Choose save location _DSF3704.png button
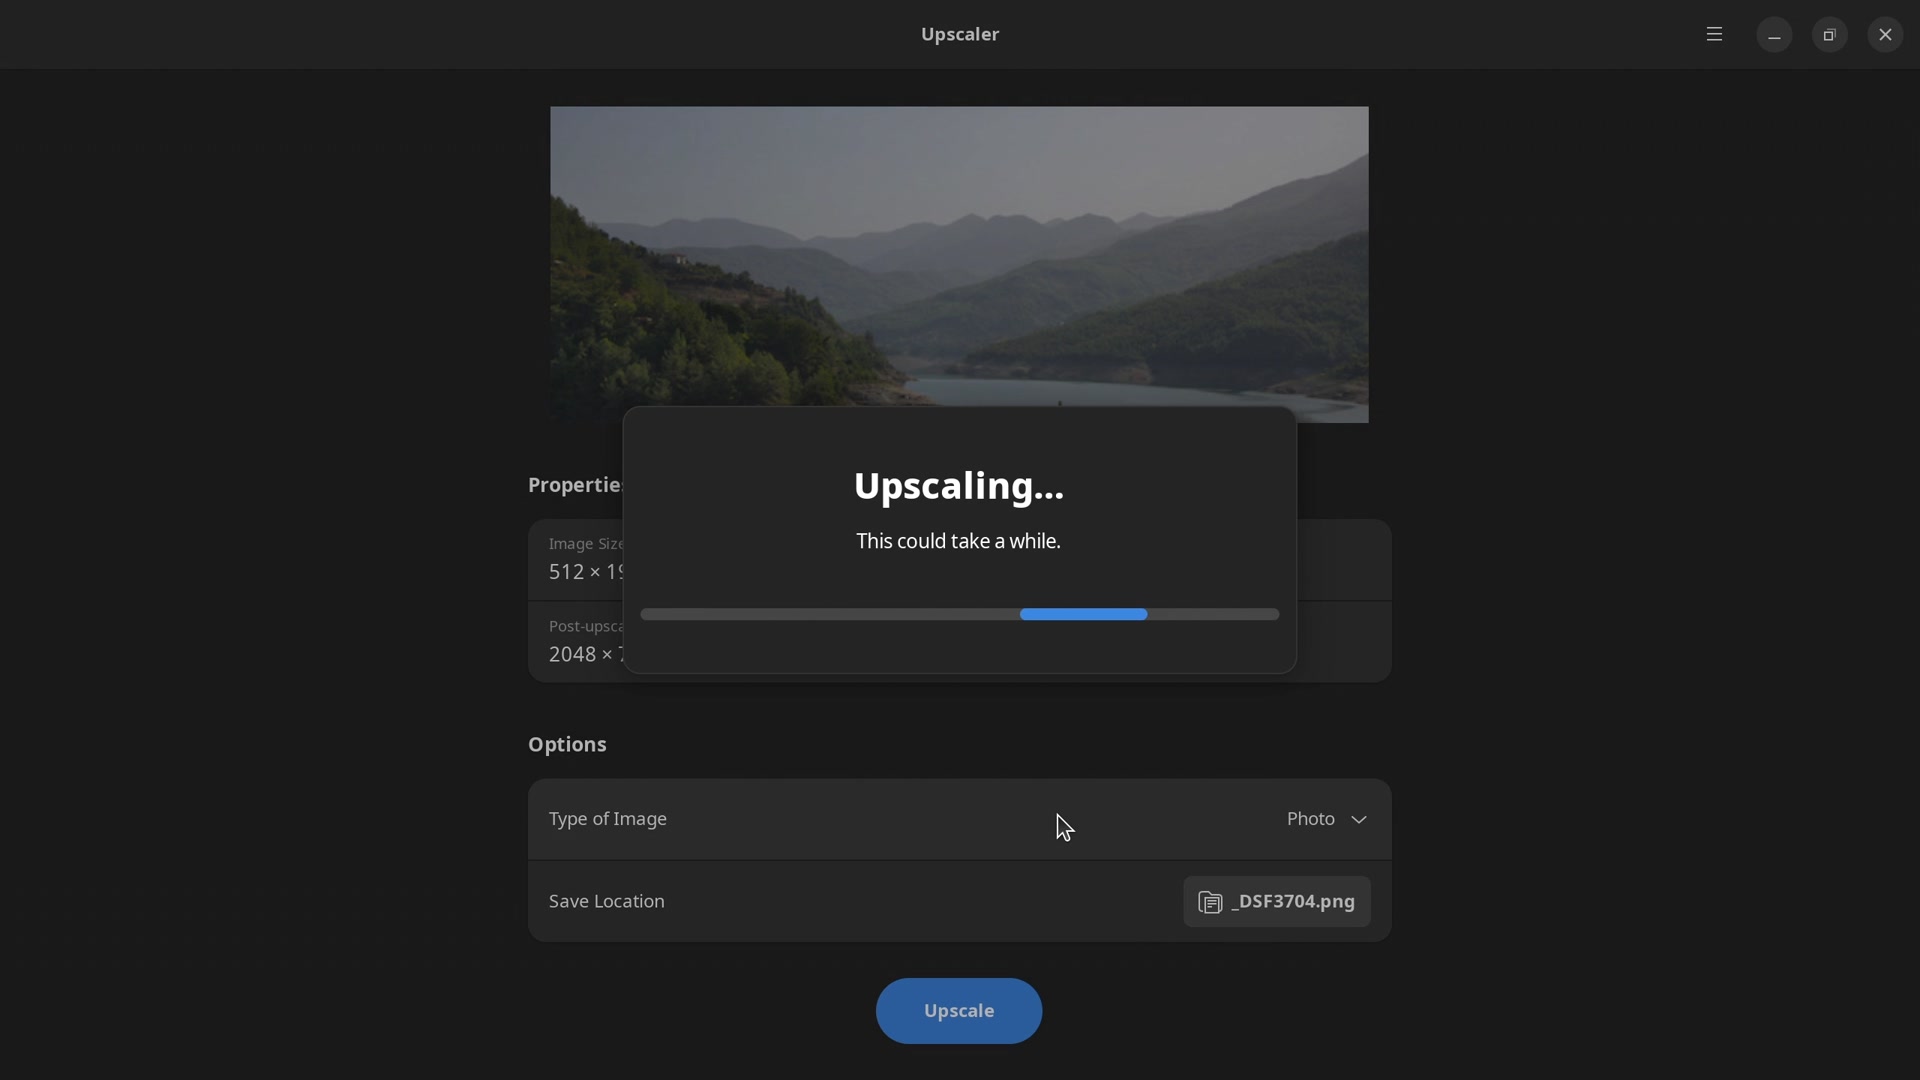The image size is (1920, 1080). (x=1276, y=902)
